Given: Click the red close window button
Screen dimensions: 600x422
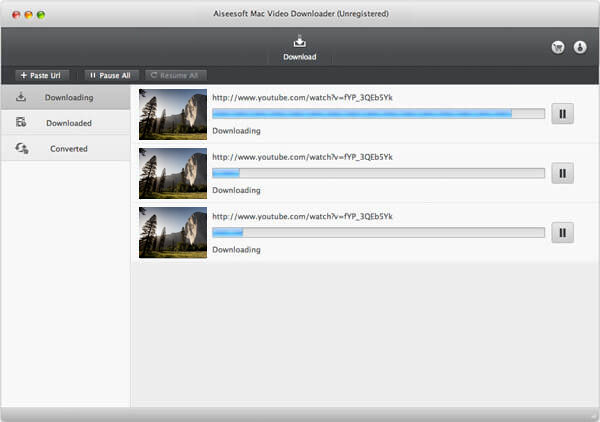Looking at the screenshot, I should pos(16,15).
